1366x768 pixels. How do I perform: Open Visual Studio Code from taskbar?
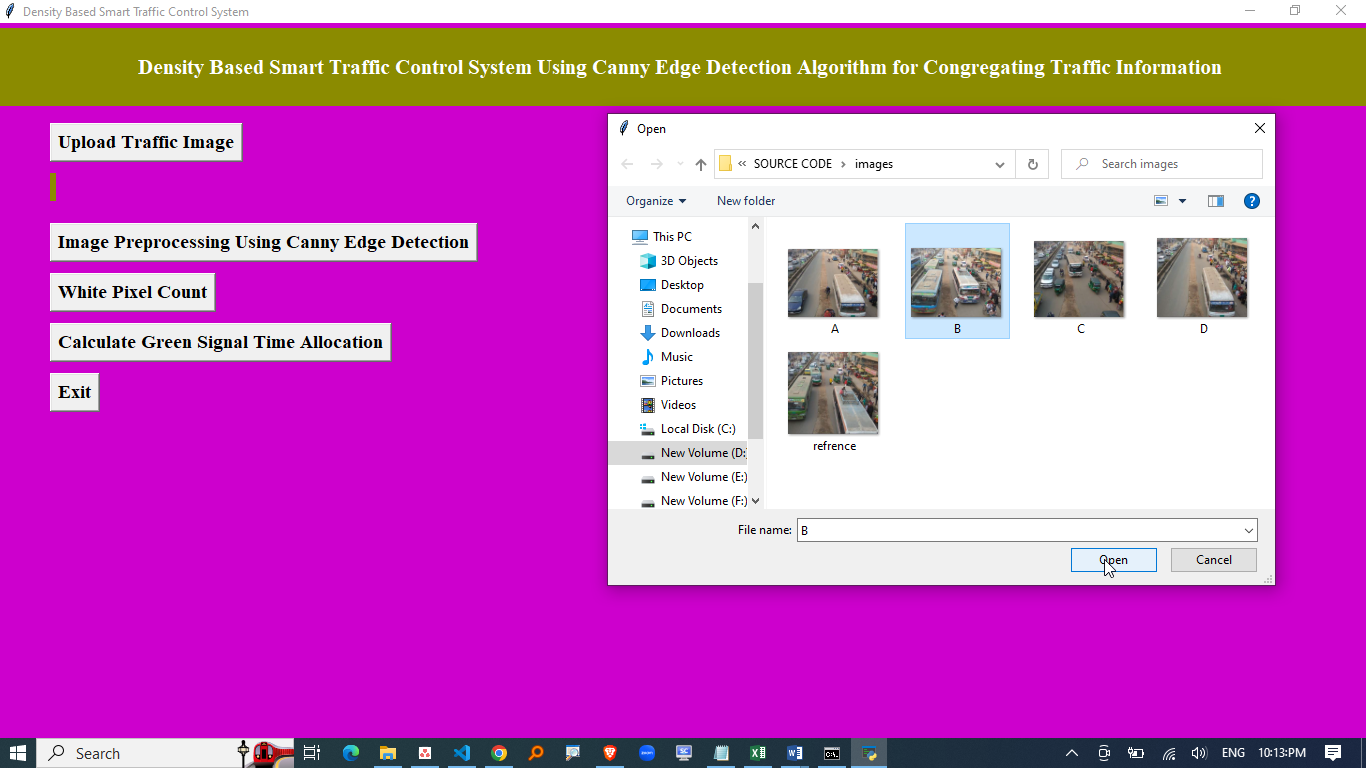461,753
